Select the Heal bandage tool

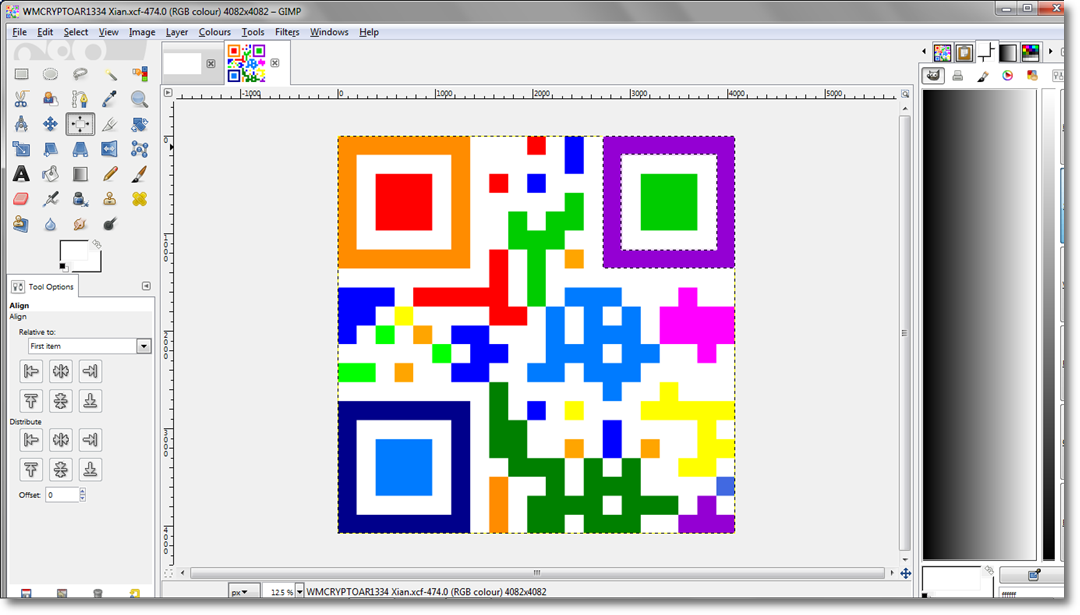click(139, 199)
